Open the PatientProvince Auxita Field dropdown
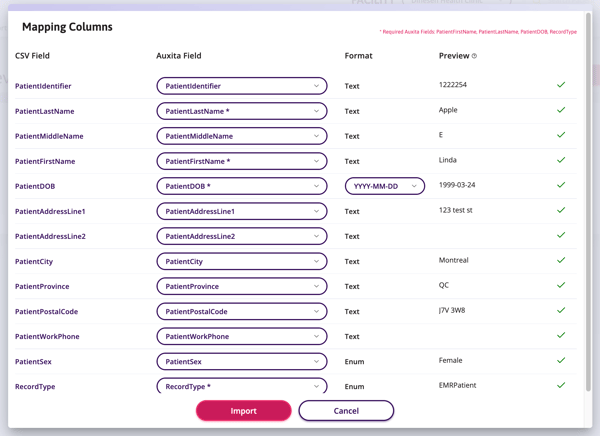Screen dimensions: 600x436 point(242,286)
